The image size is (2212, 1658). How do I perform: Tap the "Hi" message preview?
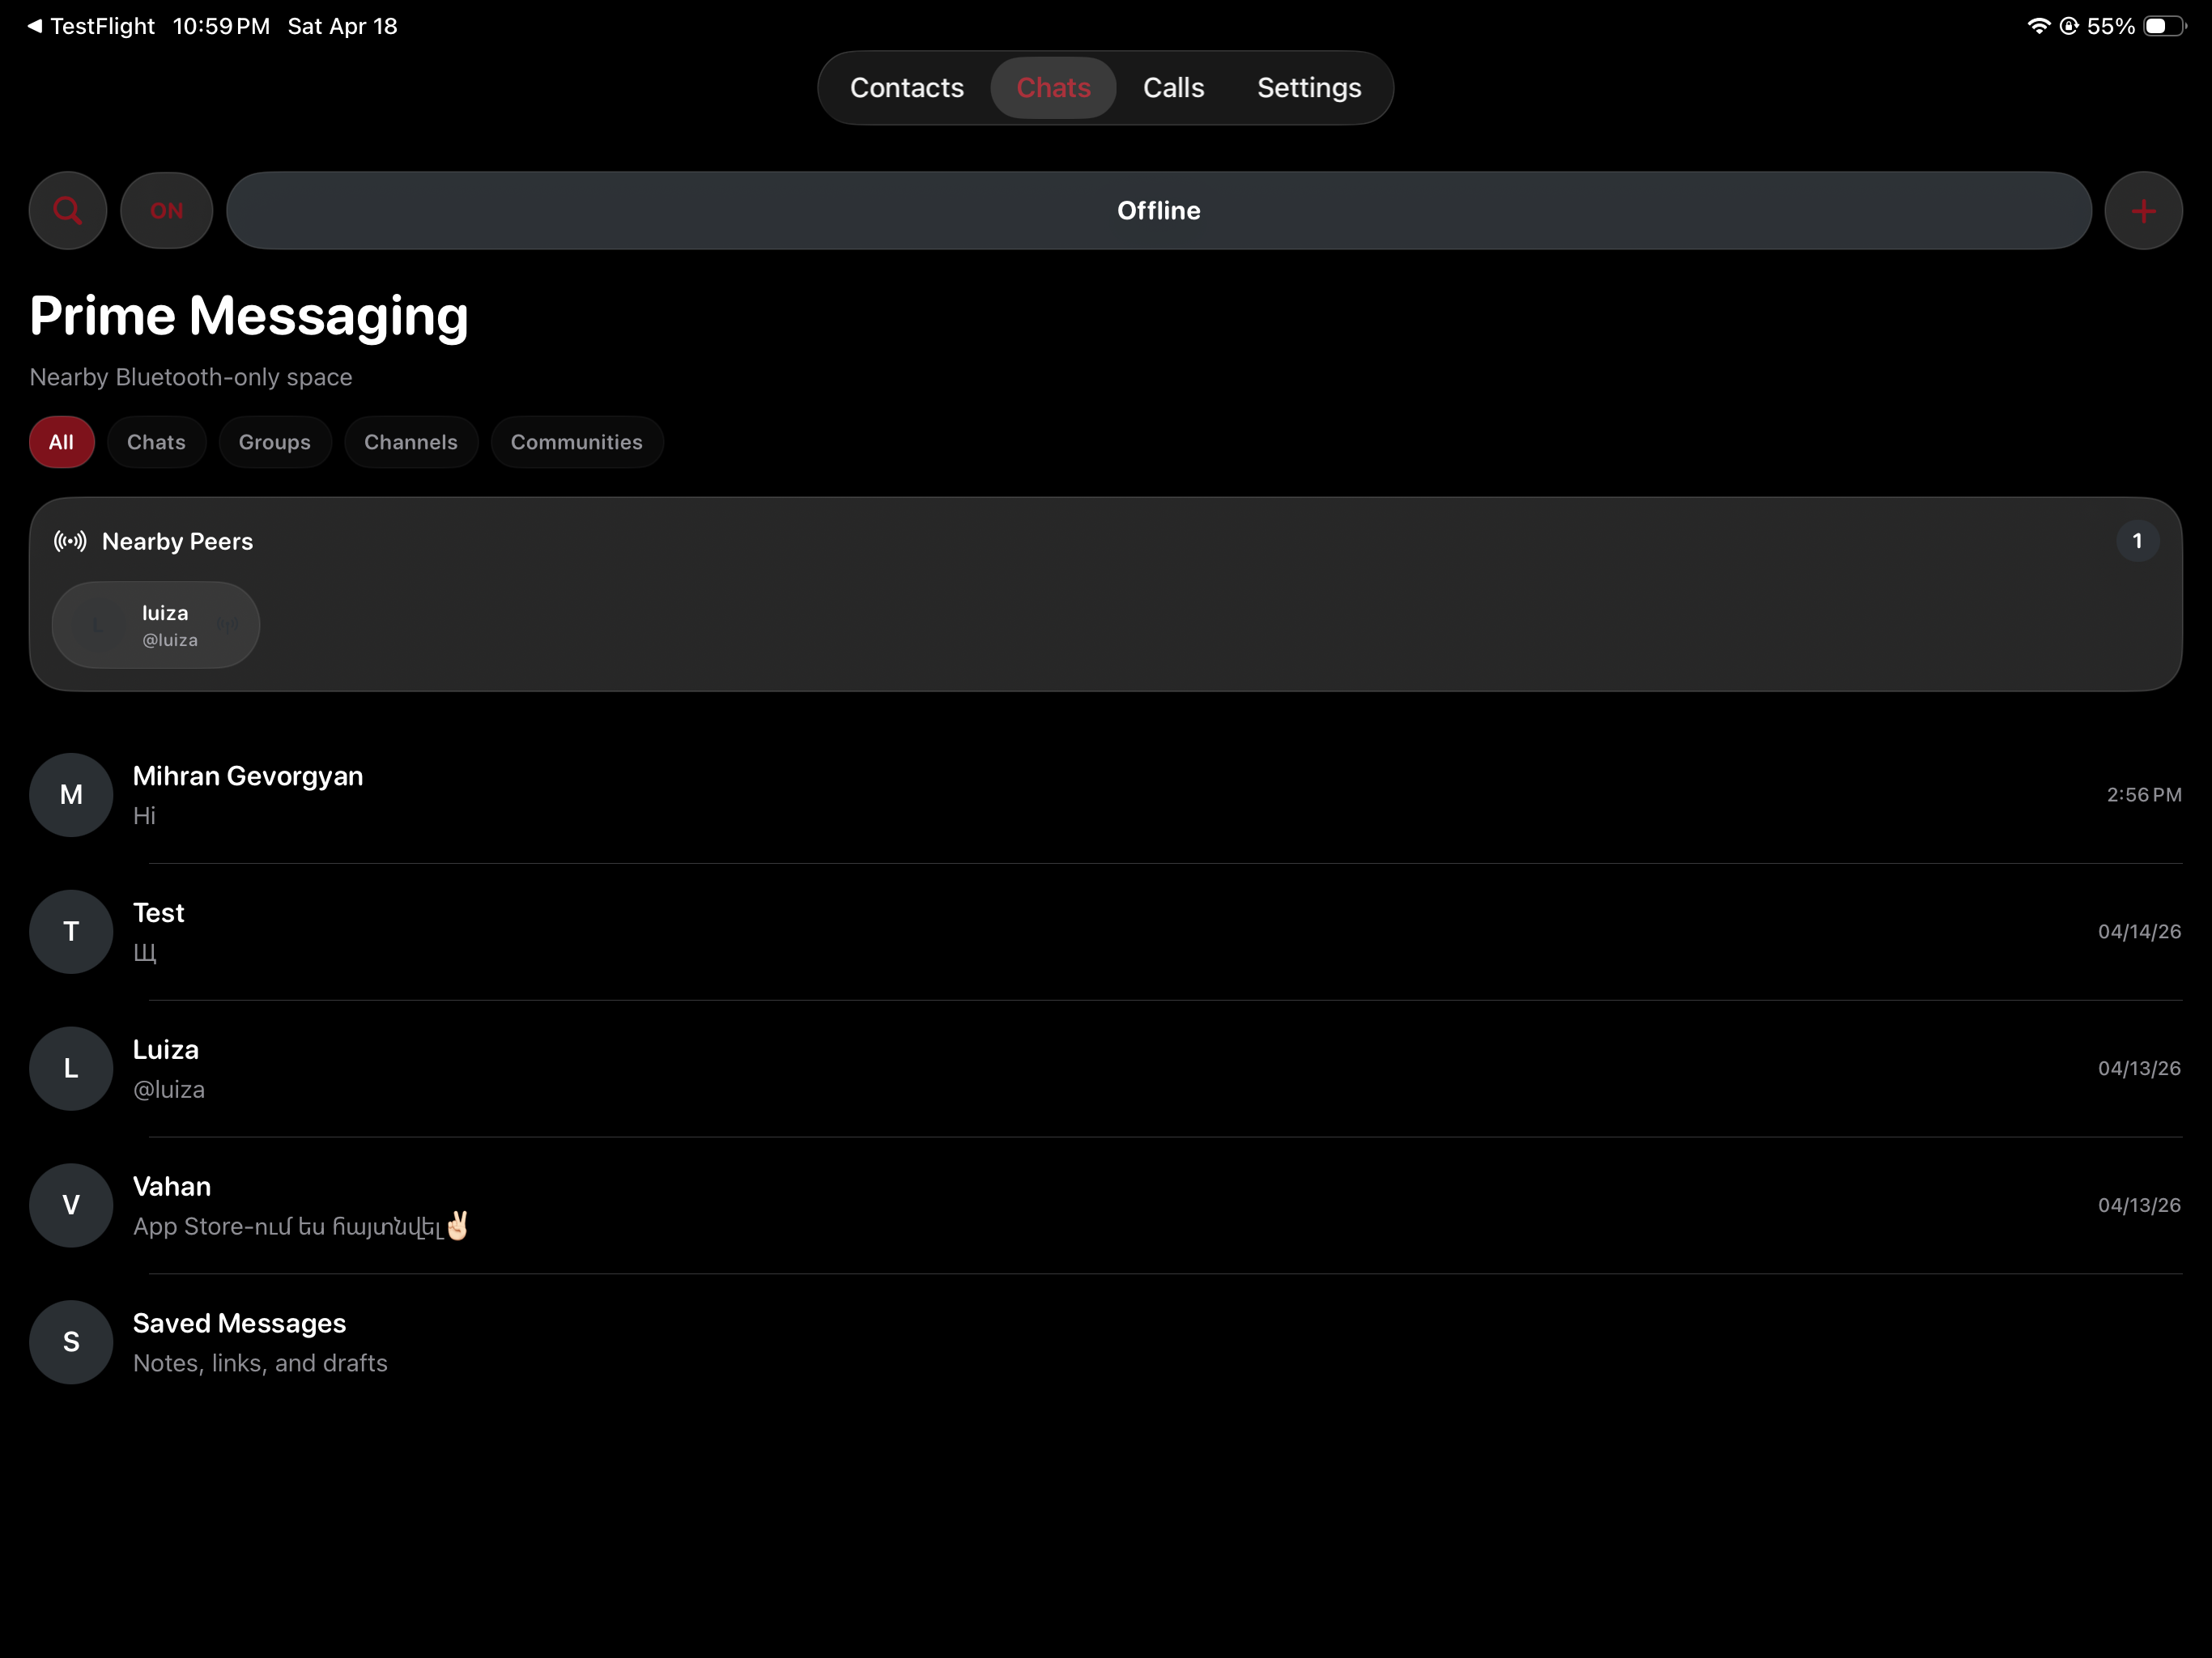coord(144,816)
